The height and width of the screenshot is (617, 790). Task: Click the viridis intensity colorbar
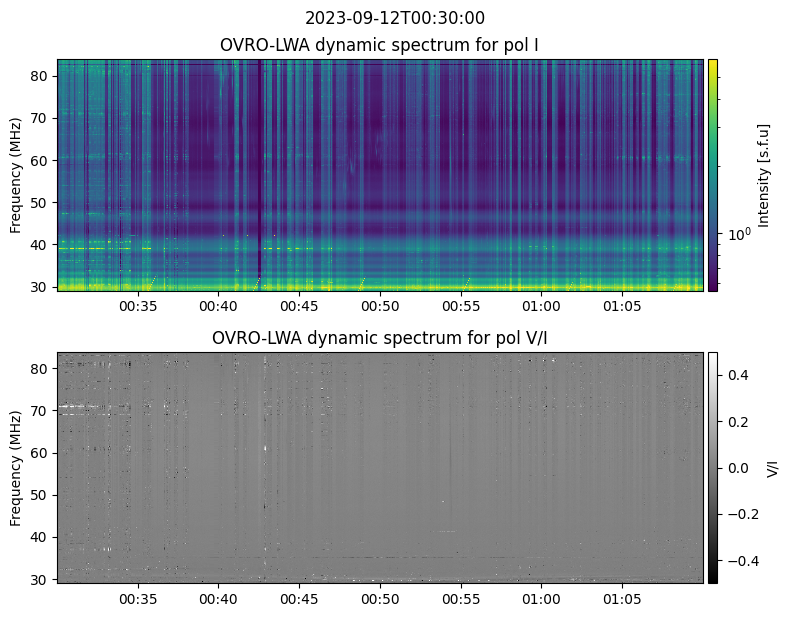(713, 174)
